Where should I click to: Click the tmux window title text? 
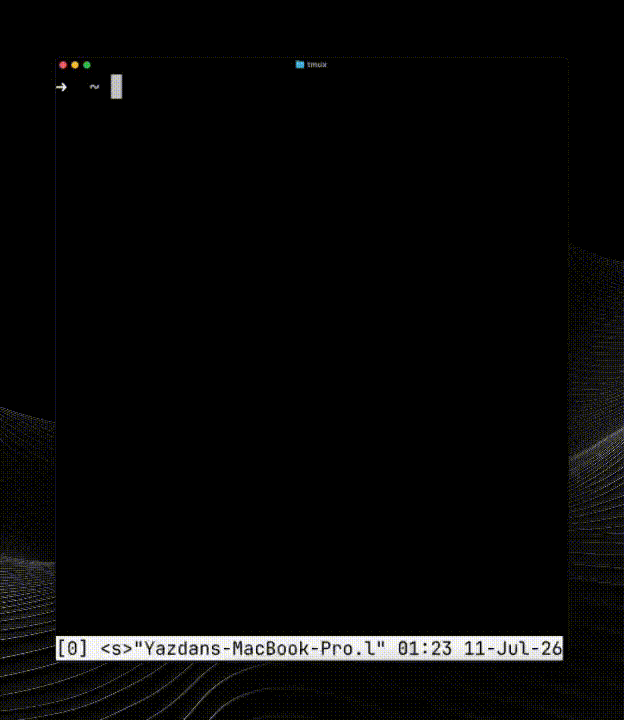(x=317, y=65)
